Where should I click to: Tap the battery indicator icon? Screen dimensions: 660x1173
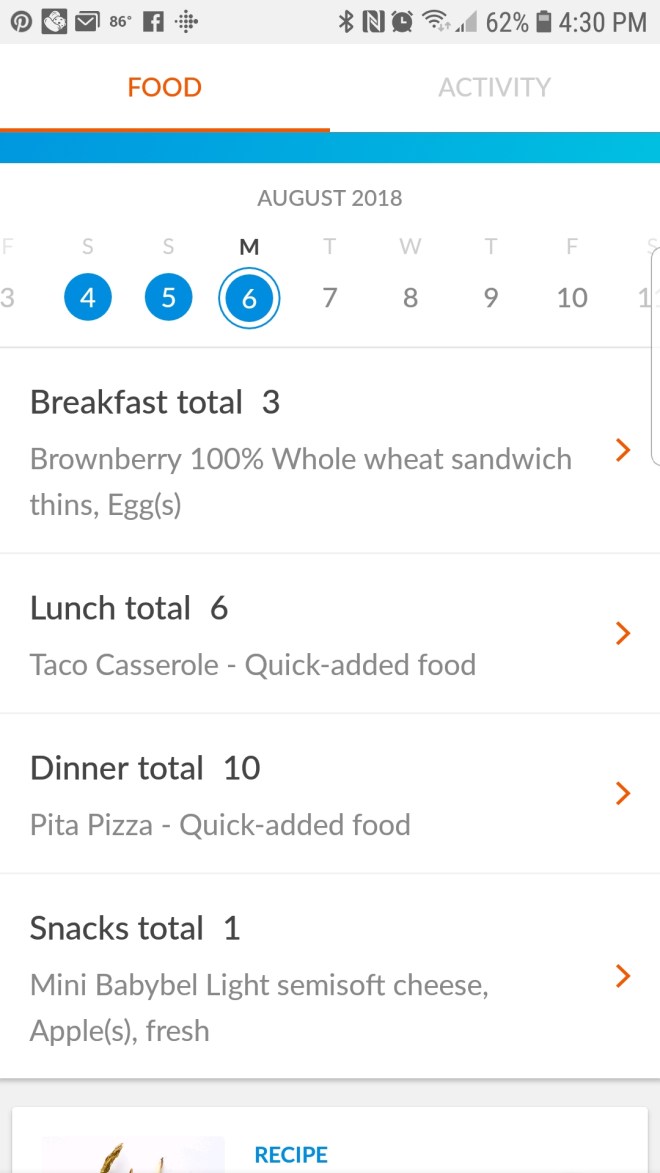pyautogui.click(x=544, y=21)
